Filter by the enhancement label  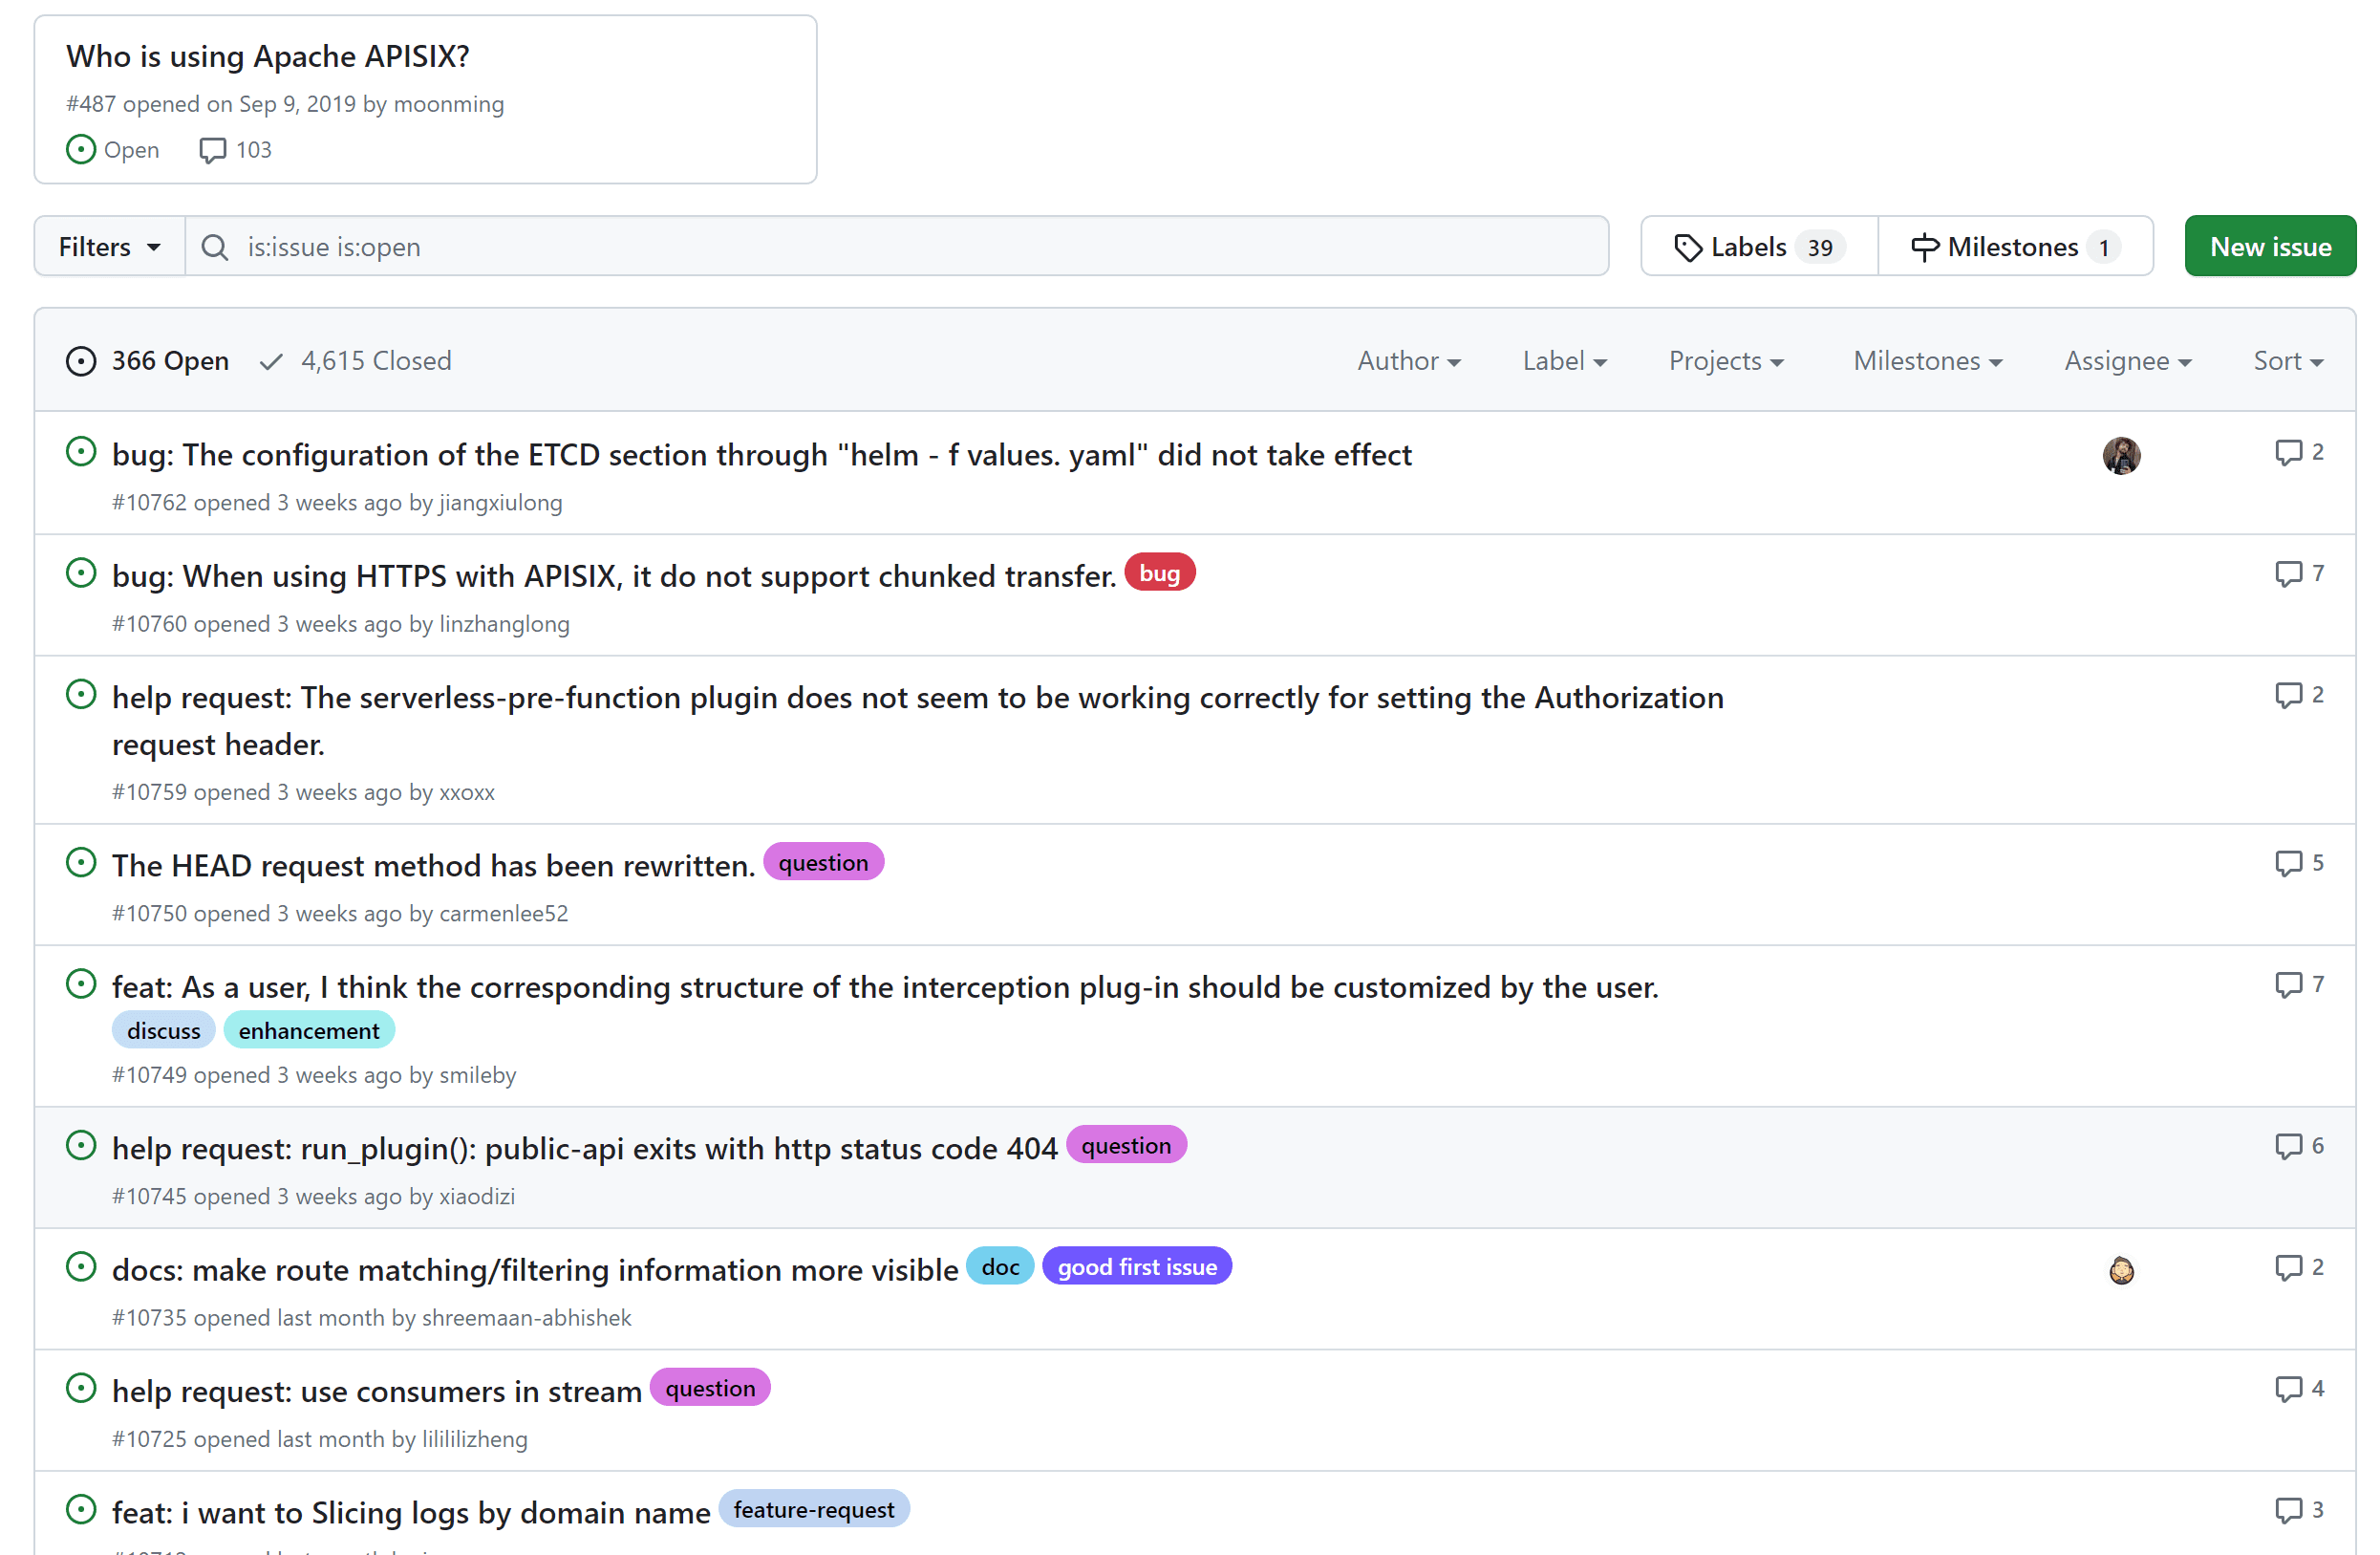click(x=309, y=1031)
